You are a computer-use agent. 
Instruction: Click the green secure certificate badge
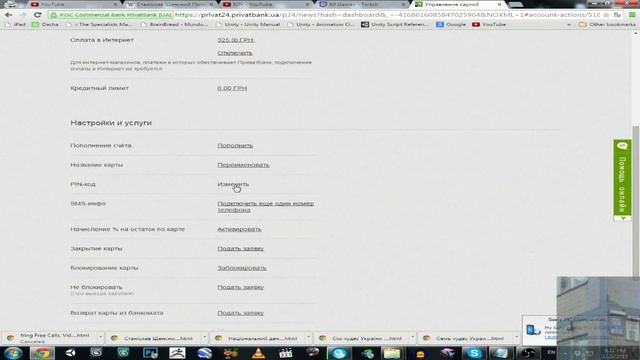coord(111,15)
